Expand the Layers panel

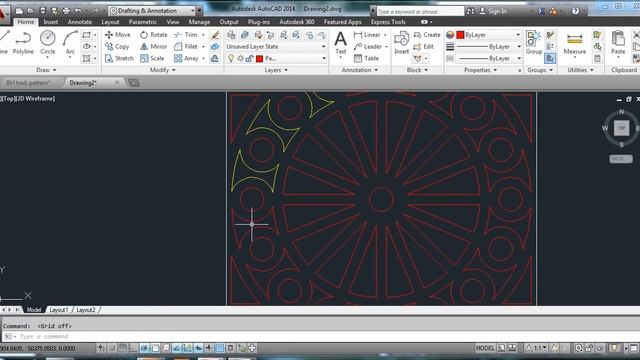[x=276, y=70]
